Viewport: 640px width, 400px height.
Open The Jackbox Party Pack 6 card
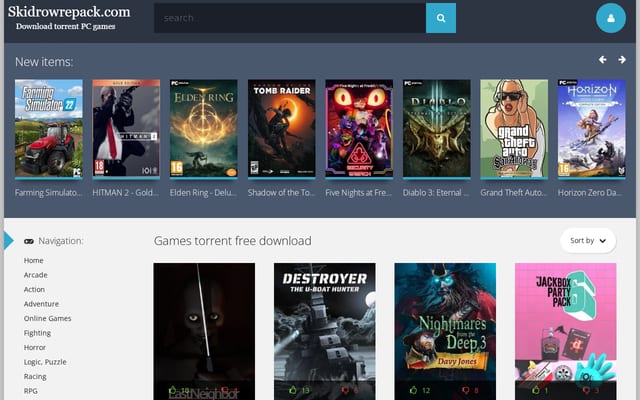[566, 331]
